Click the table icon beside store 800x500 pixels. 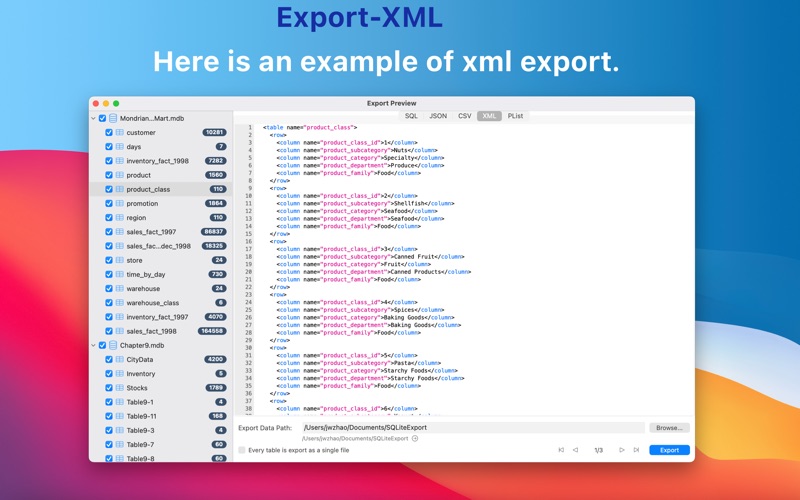[119, 260]
